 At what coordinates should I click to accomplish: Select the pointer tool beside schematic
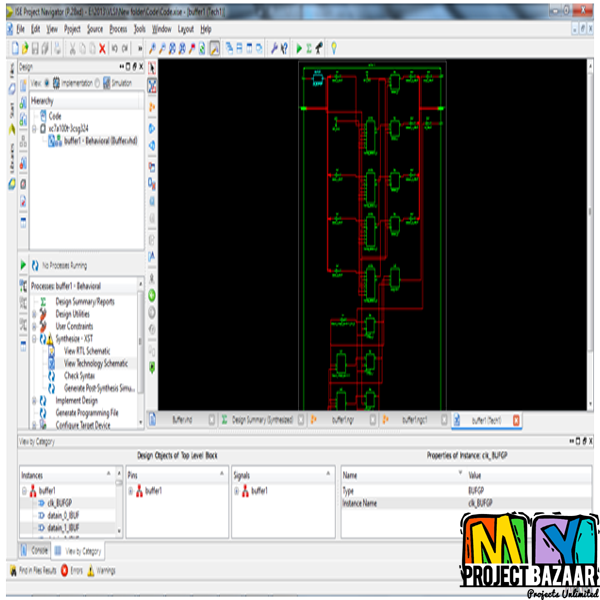click(152, 68)
